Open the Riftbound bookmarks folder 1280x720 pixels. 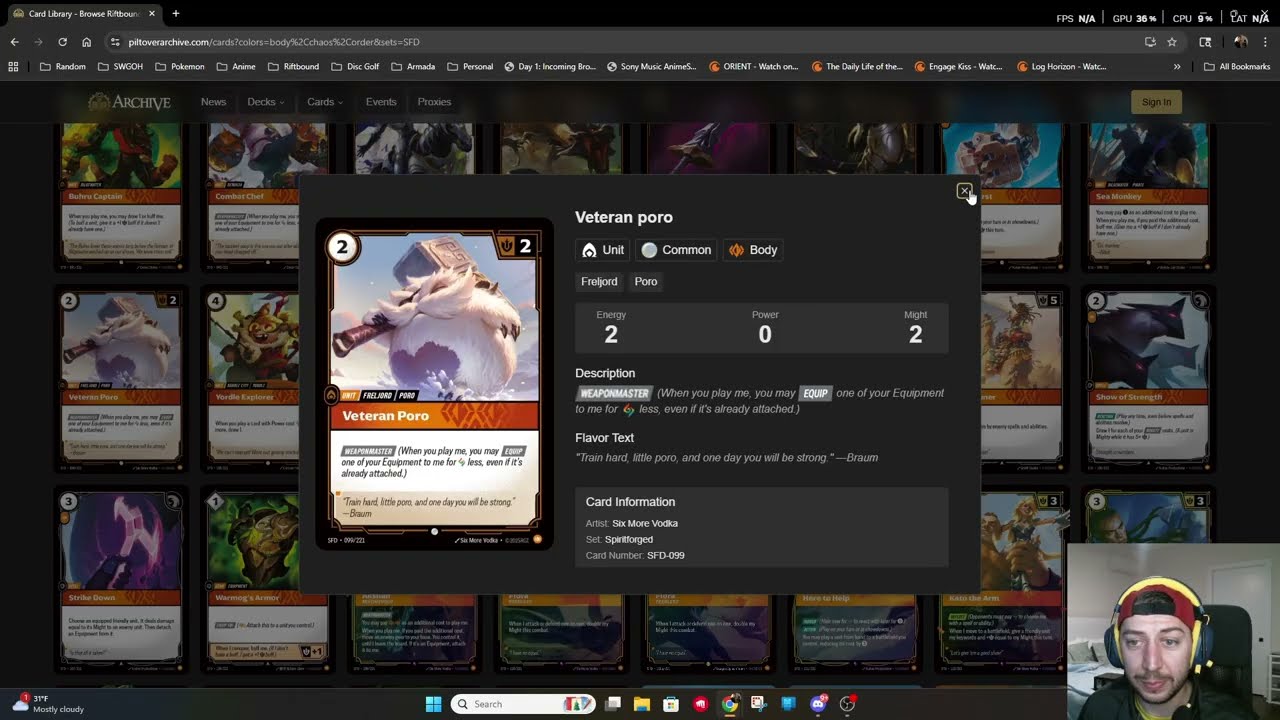(294, 67)
